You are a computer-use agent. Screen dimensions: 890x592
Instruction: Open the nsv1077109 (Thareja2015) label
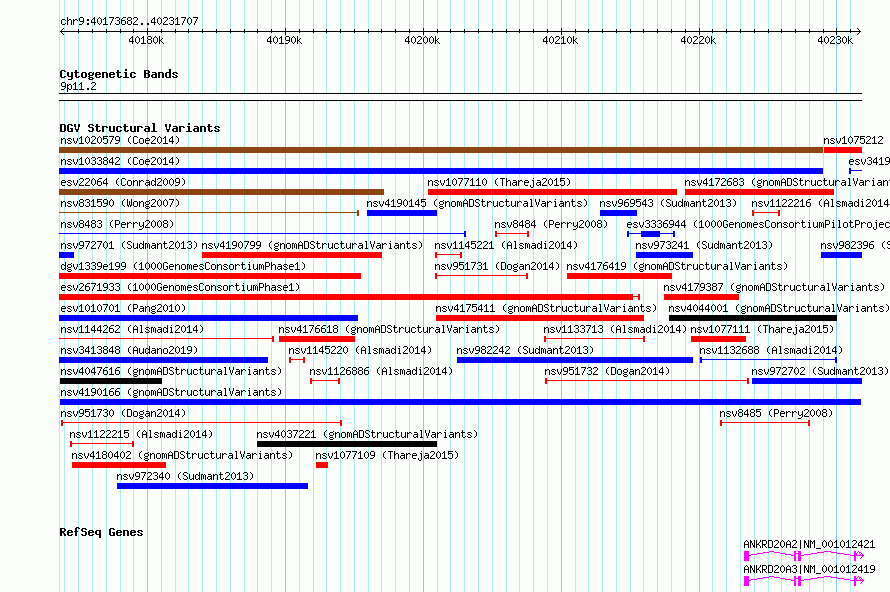click(387, 455)
